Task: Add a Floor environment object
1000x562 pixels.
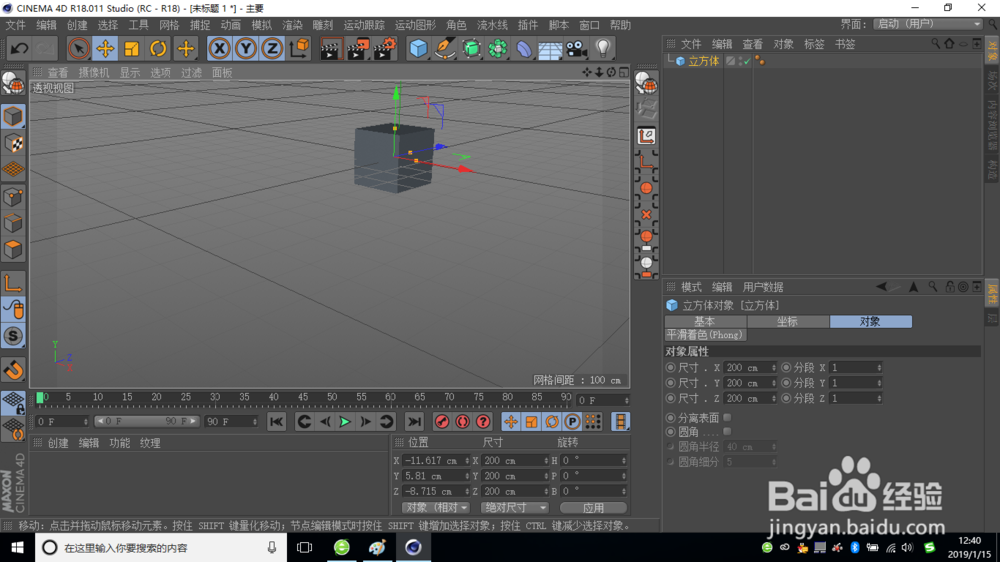Action: click(550, 48)
